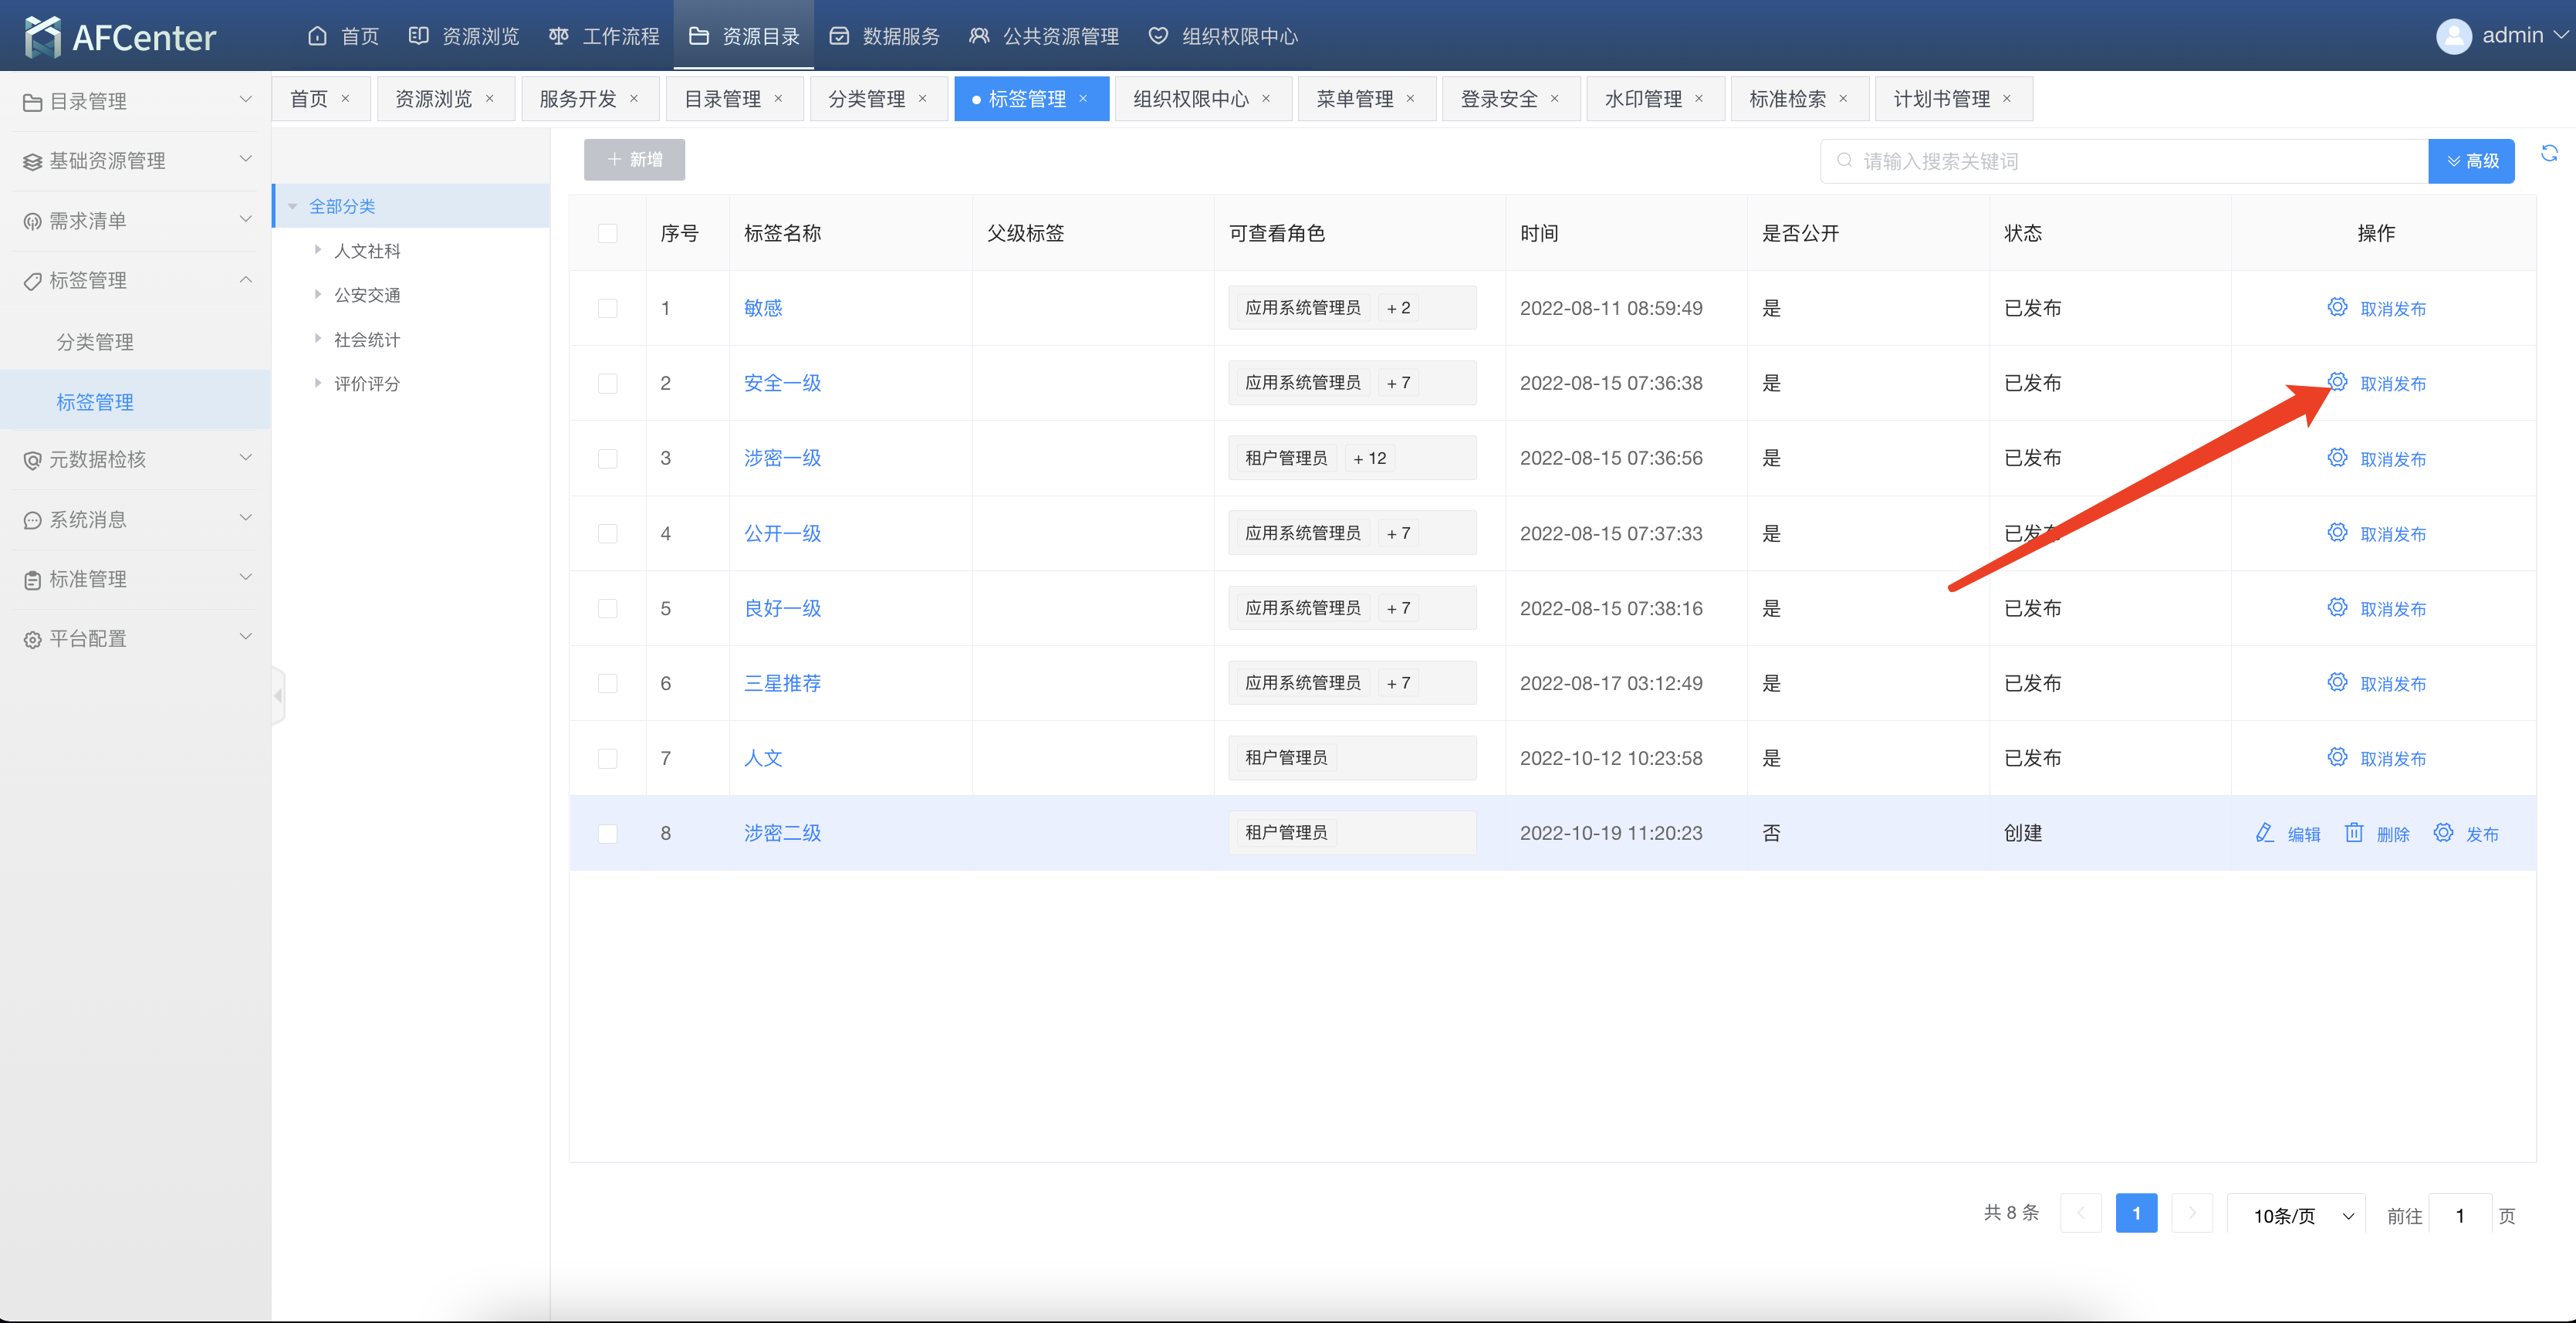Click the 取消发布 gear icon in the 敏感 row
Image resolution: width=2576 pixels, height=1323 pixels.
tap(2337, 307)
